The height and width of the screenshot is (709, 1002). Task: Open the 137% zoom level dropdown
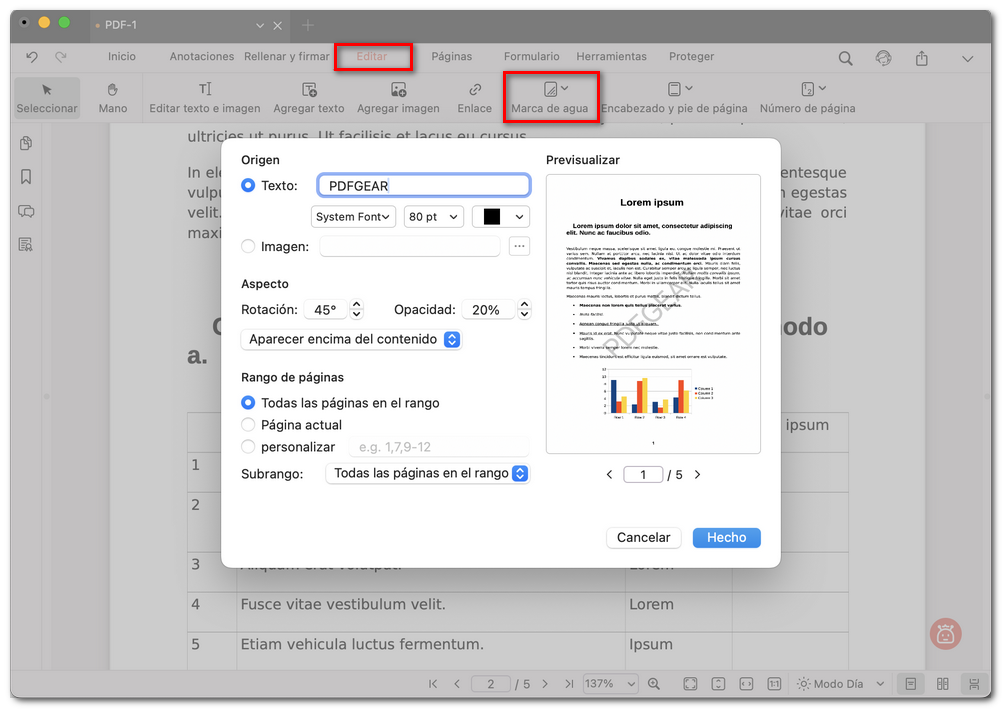point(610,684)
